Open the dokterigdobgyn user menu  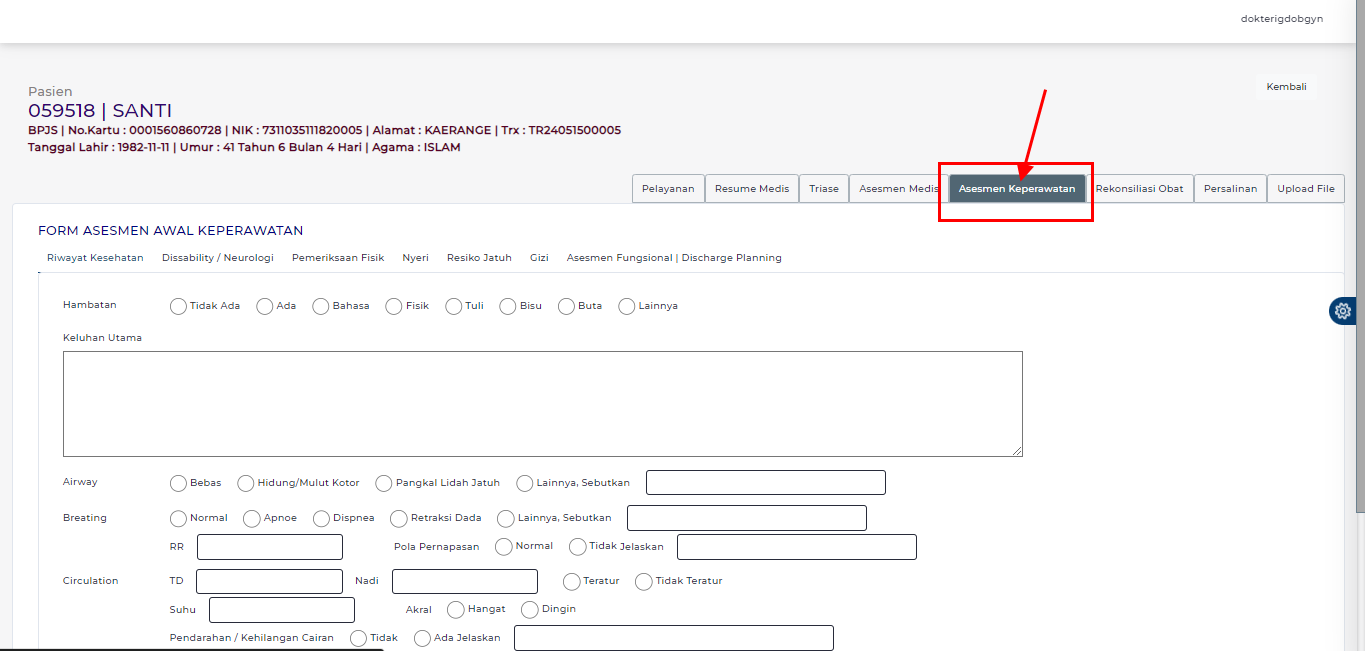click(x=1281, y=18)
